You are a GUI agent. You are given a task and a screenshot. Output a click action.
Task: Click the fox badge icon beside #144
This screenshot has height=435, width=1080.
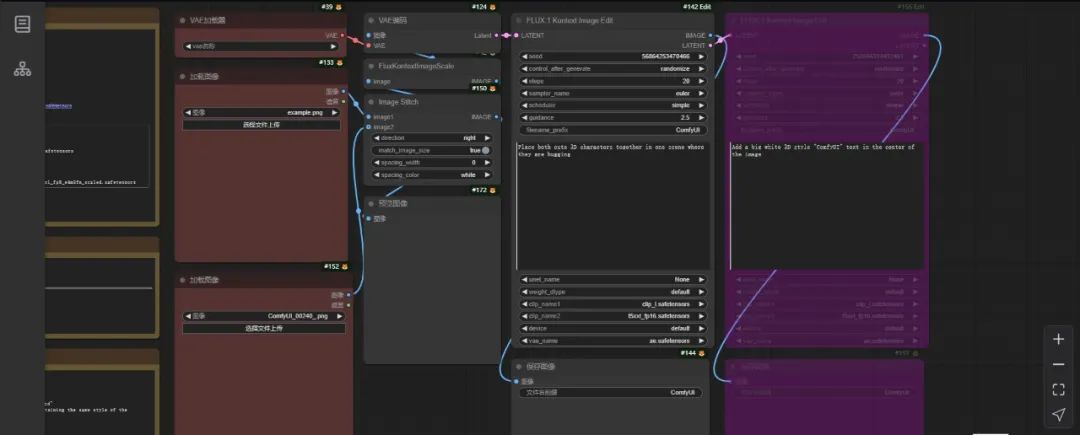(702, 353)
